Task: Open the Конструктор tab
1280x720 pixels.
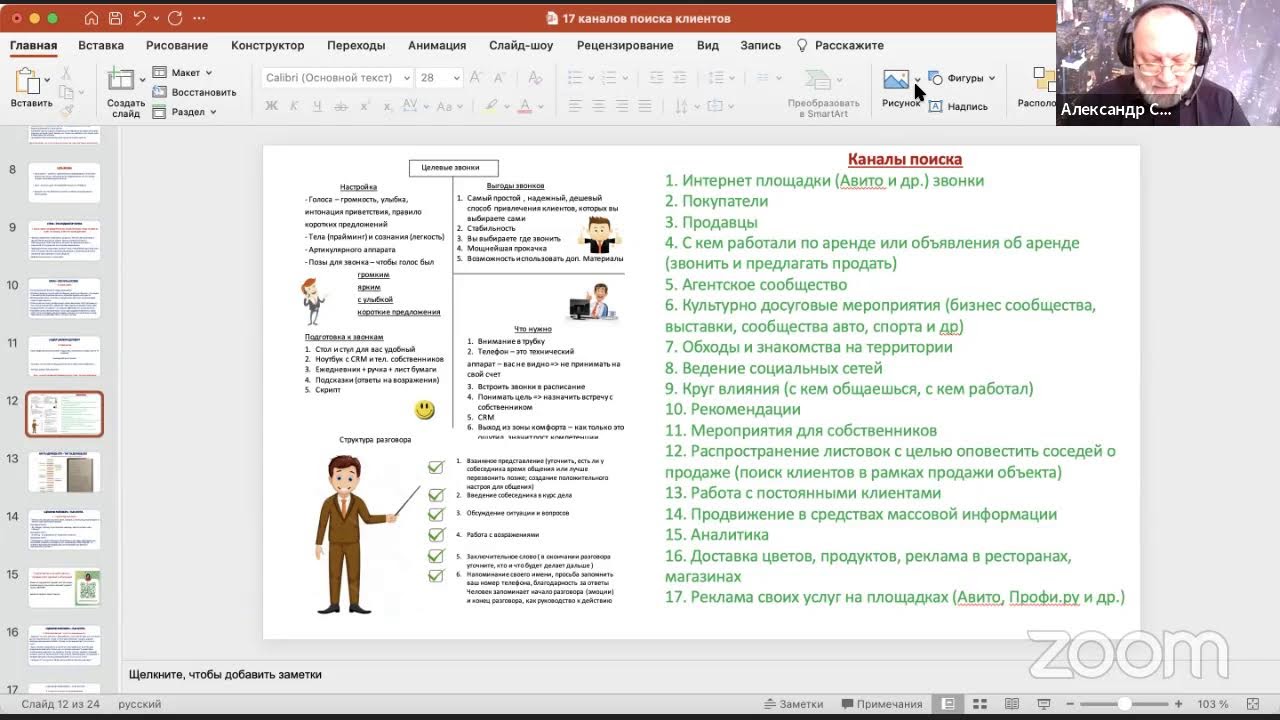Action: point(267,45)
